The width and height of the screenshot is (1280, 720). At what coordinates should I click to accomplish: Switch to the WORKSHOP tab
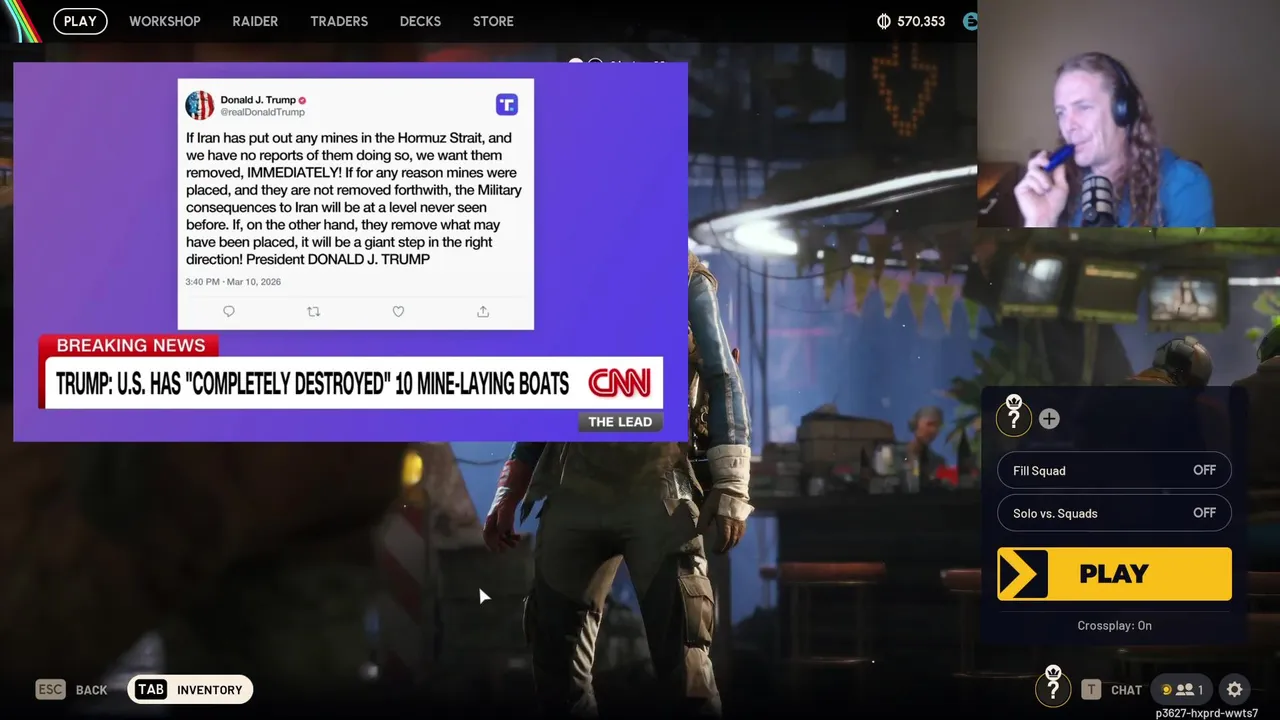(x=165, y=21)
